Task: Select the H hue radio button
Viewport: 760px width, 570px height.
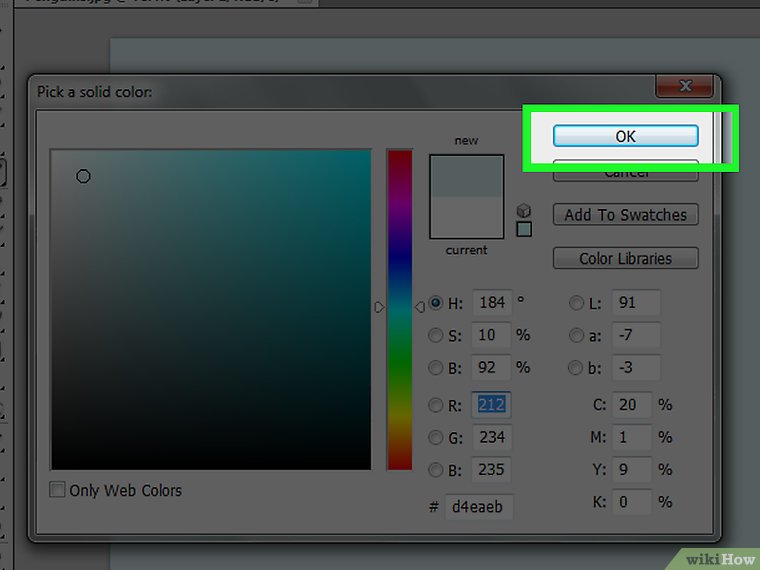Action: pos(436,303)
